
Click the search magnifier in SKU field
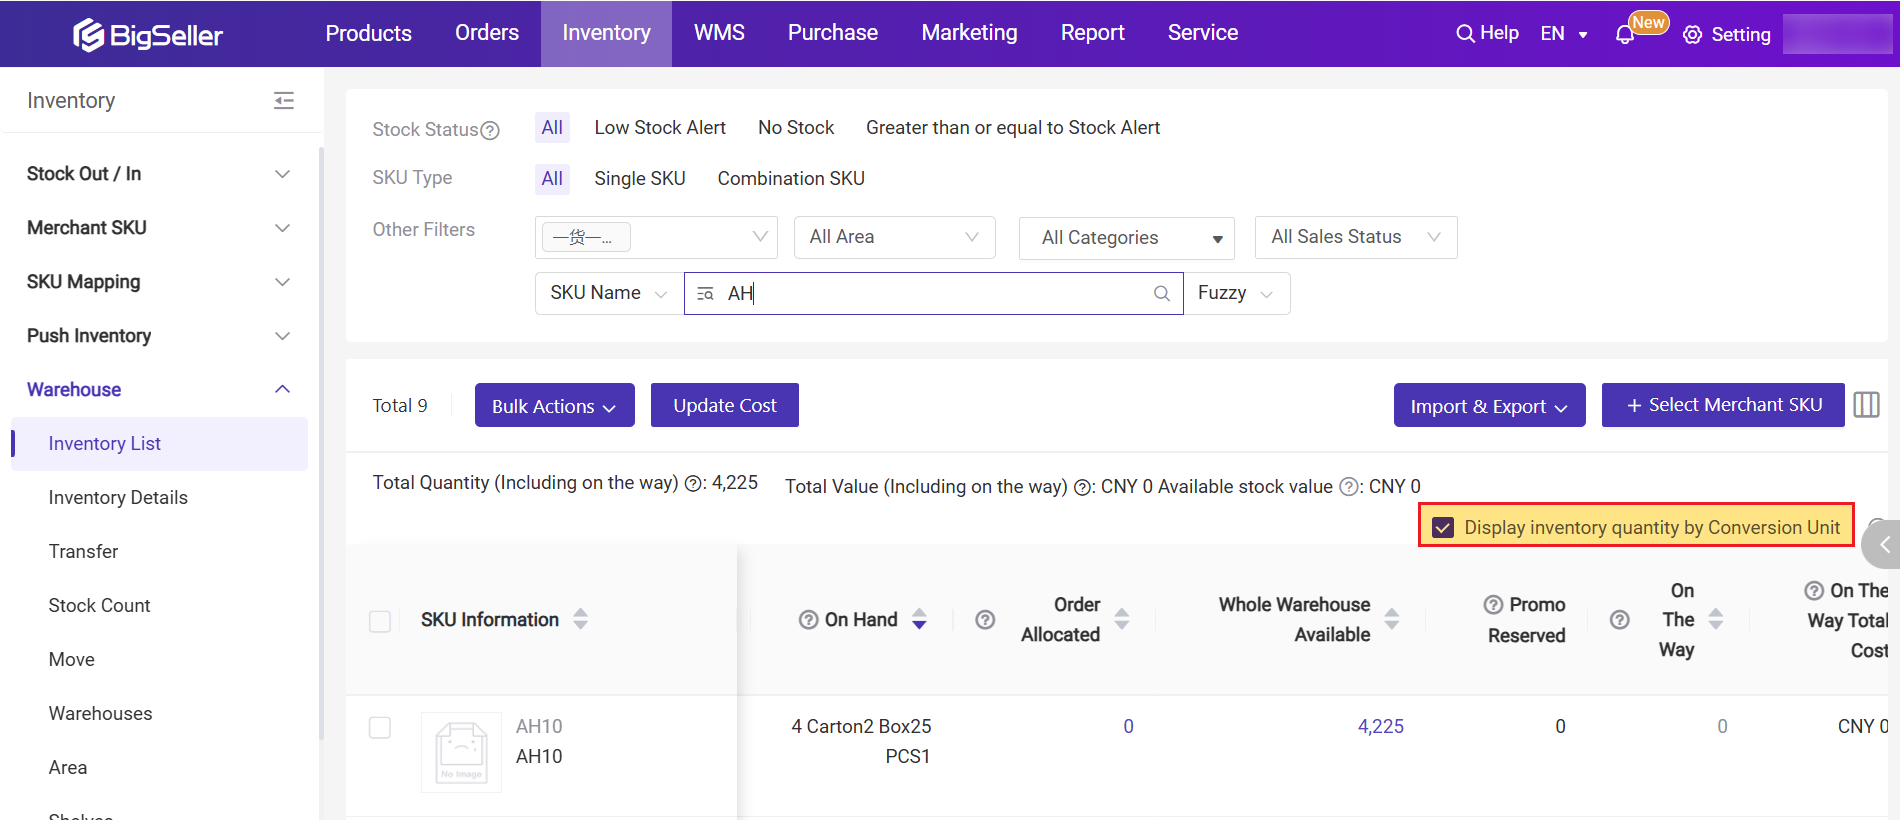pos(1162,293)
